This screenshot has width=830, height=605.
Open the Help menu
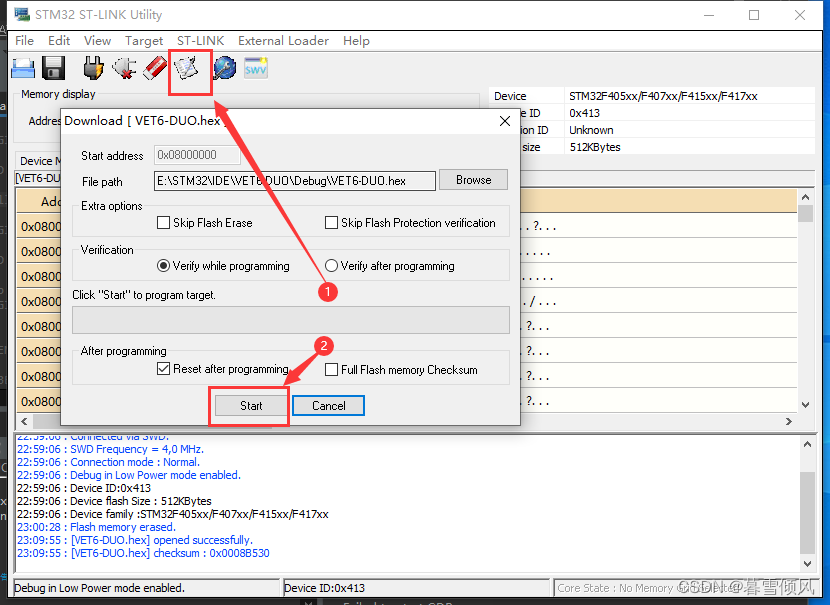pyautogui.click(x=356, y=41)
